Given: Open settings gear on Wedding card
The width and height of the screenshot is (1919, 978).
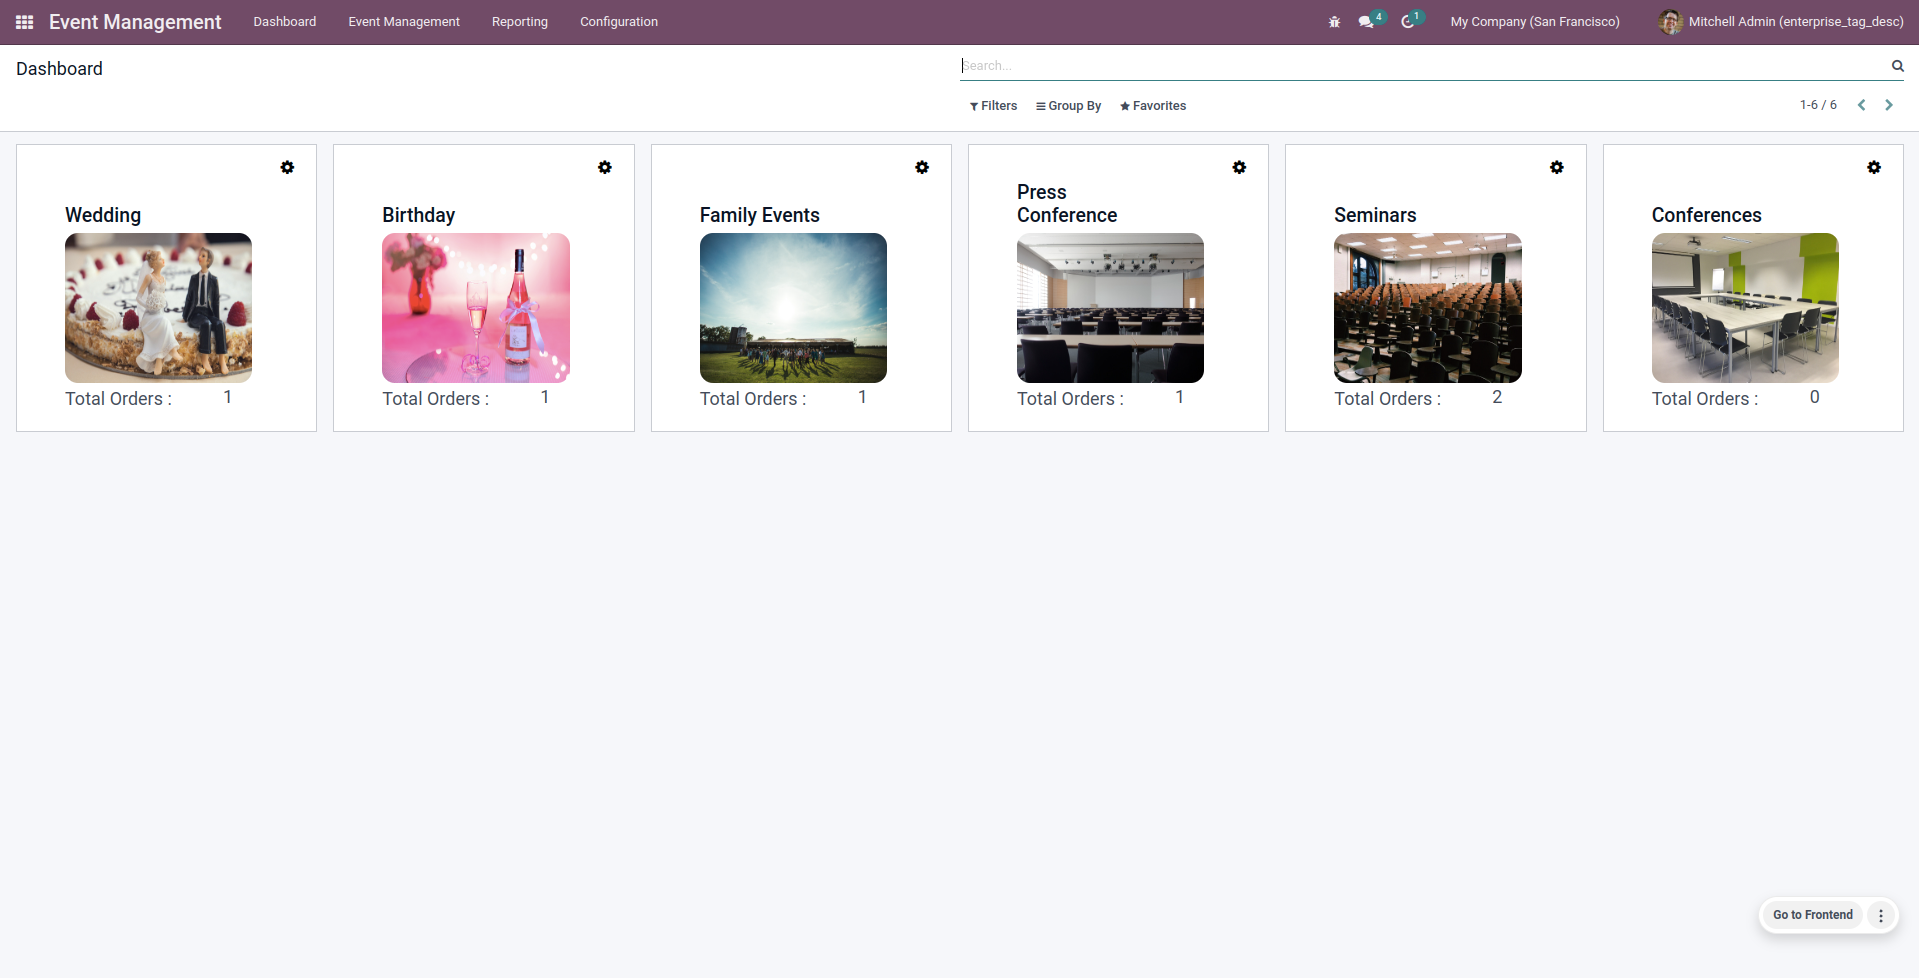Looking at the screenshot, I should (x=287, y=167).
